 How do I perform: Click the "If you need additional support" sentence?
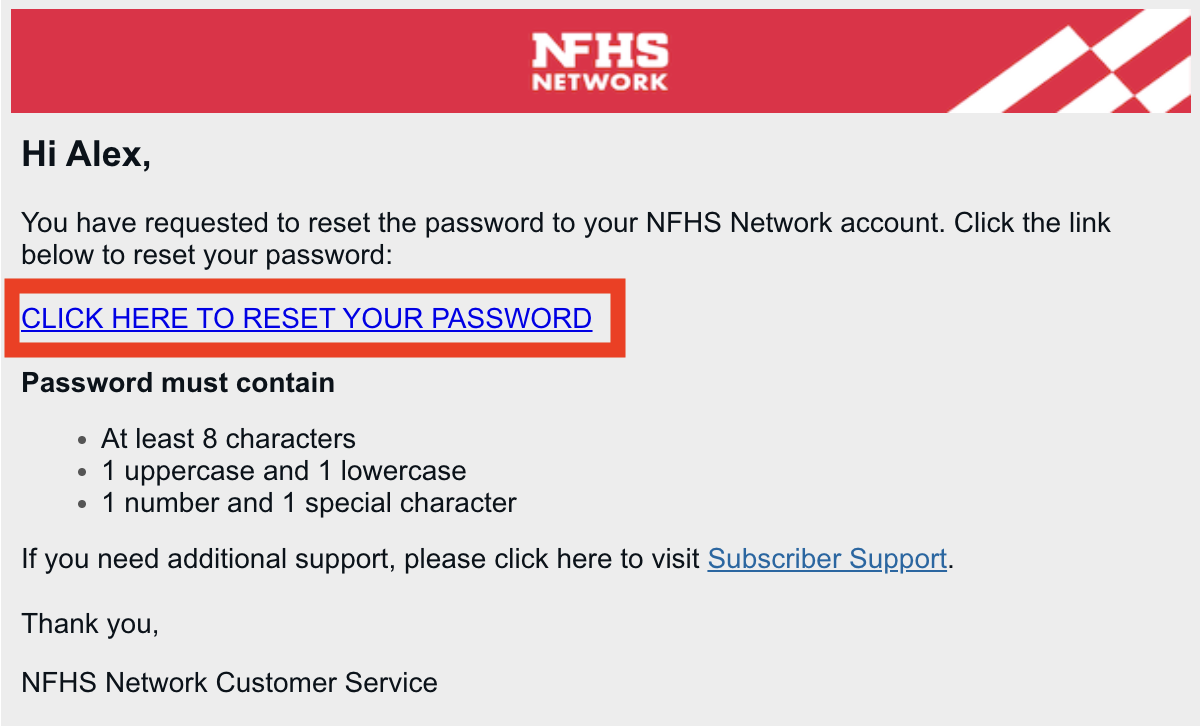360,558
